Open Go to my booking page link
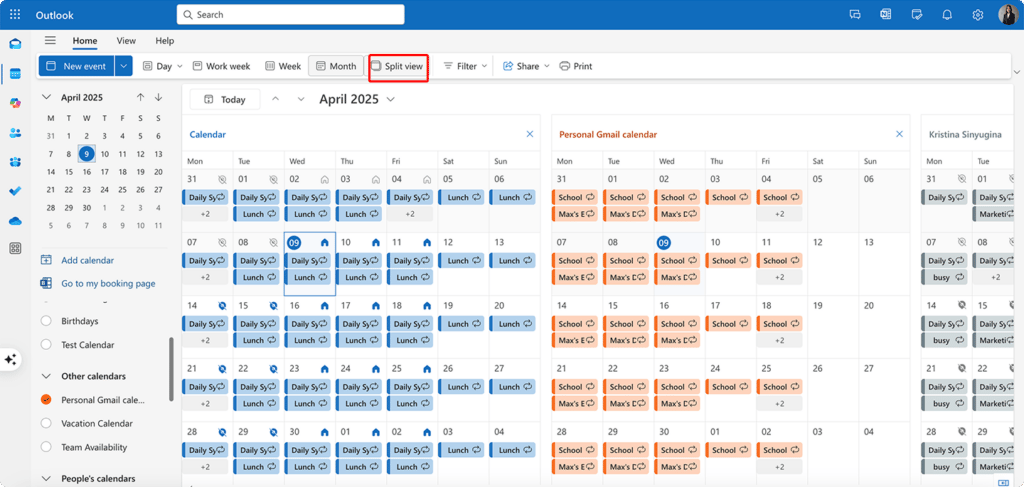The width and height of the screenshot is (1024, 487). 108,283
